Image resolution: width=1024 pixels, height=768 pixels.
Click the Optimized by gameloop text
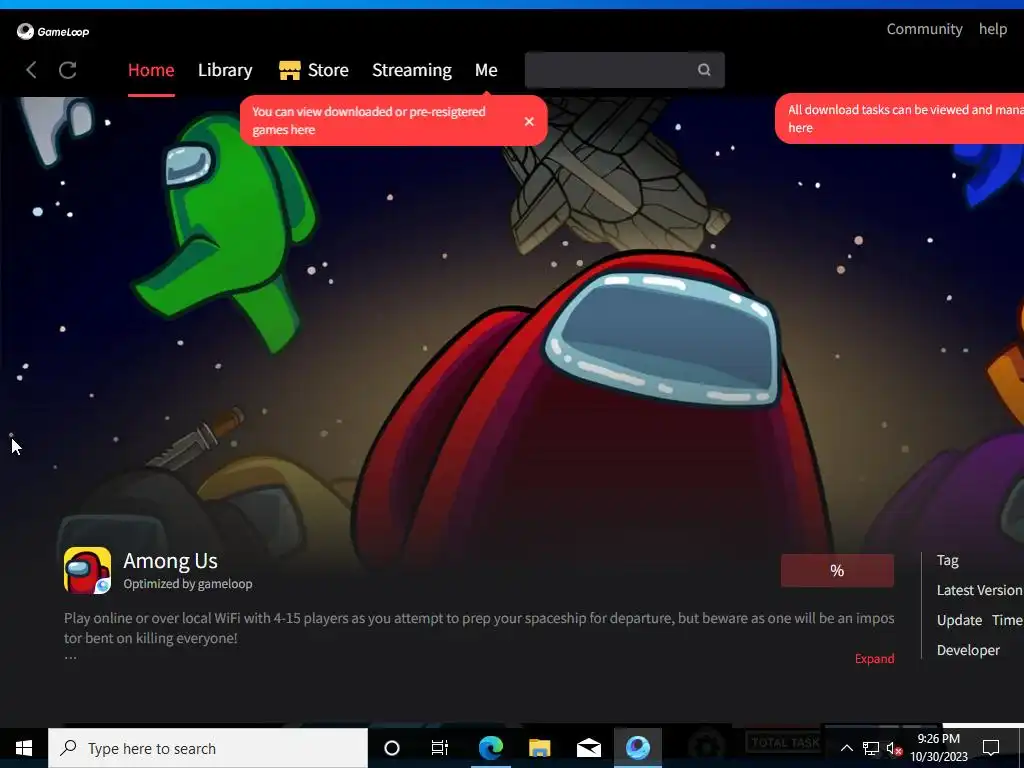188,584
